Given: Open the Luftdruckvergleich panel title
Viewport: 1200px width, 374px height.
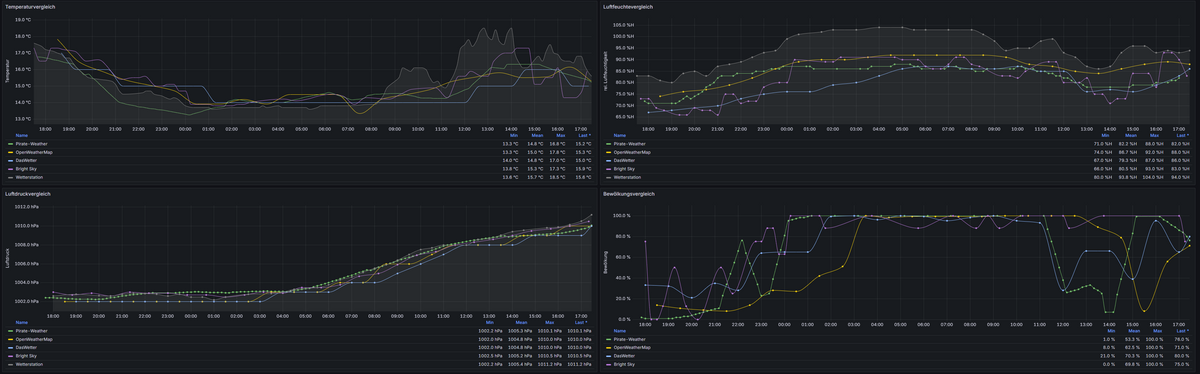Looking at the screenshot, I should coord(28,194).
